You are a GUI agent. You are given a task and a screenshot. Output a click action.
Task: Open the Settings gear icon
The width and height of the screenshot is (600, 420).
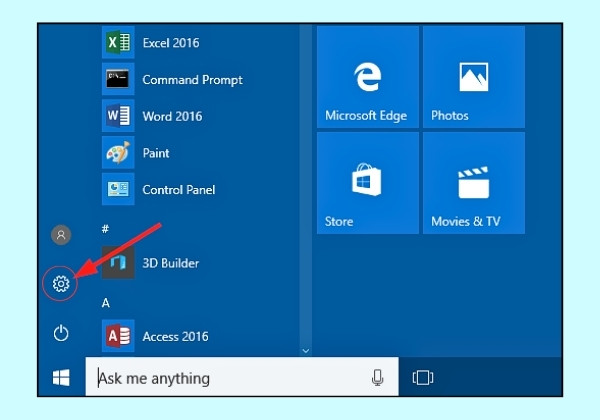[x=61, y=284]
